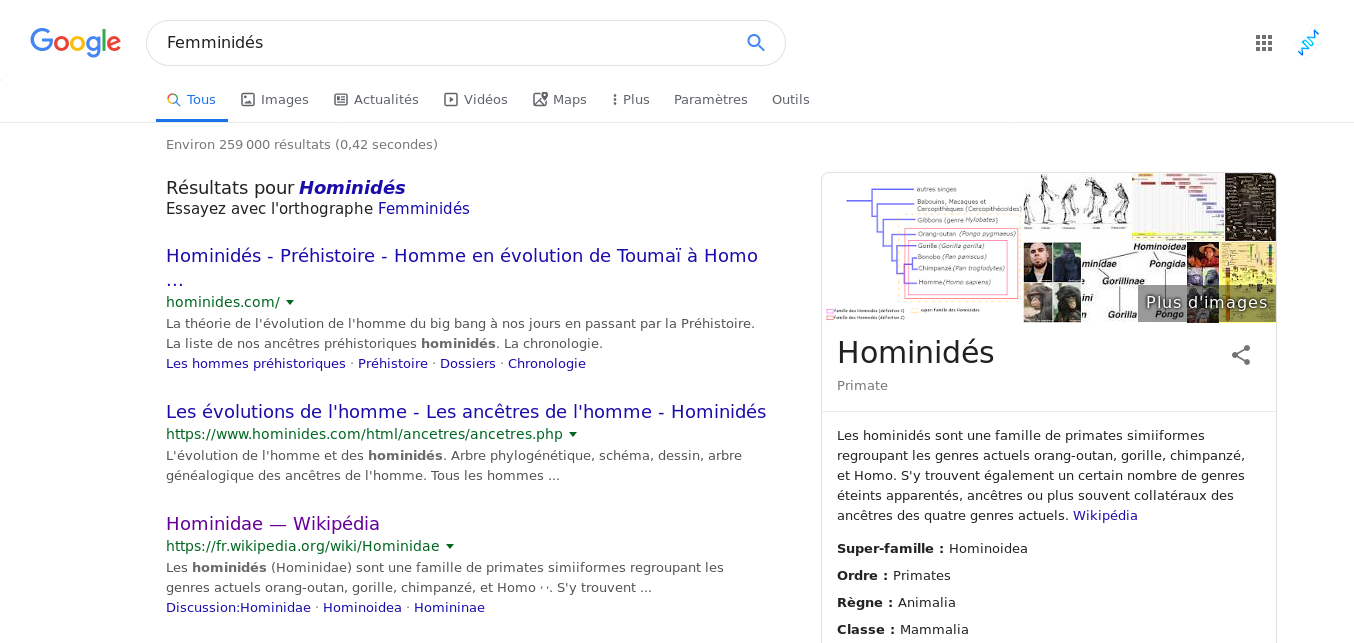This screenshot has height=643, width=1354.
Task: Open the Actualités news tab
Action: [376, 100]
